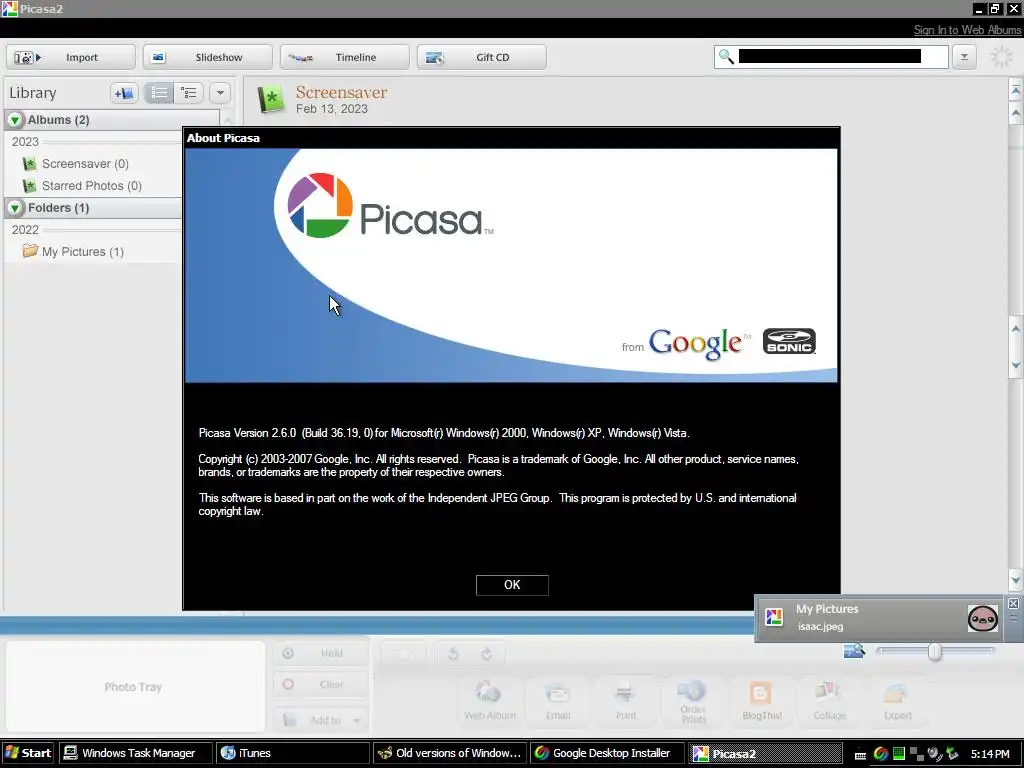
Task: Click the Collage icon
Action: click(829, 700)
